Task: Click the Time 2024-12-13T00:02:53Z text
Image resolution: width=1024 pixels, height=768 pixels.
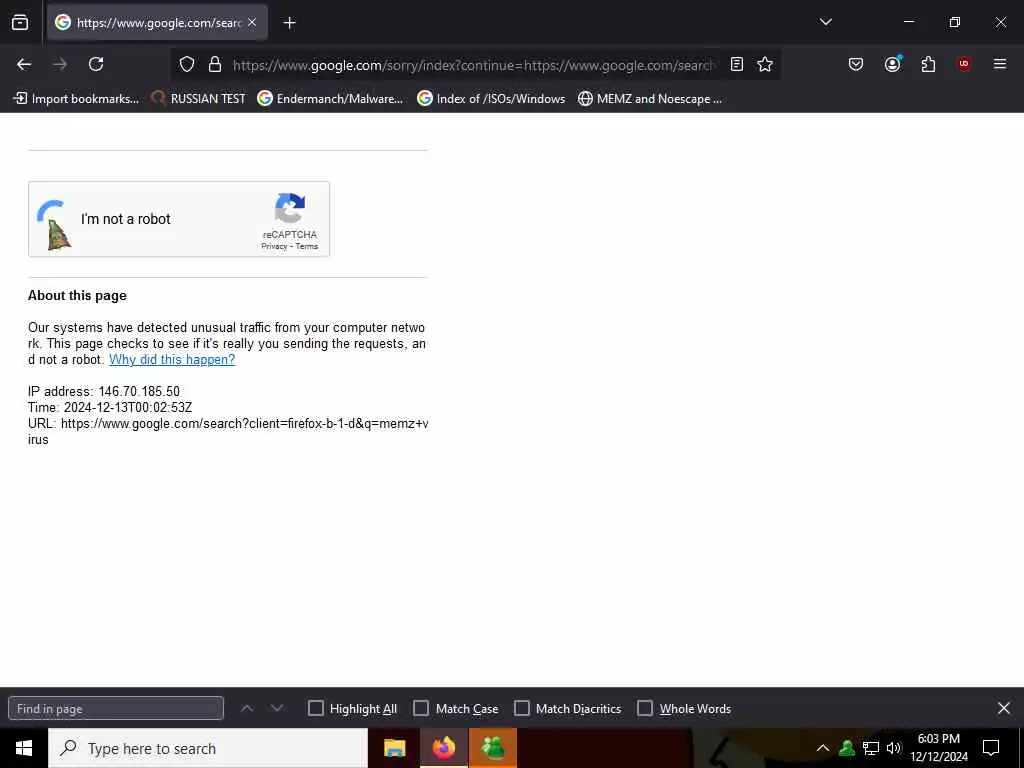Action: (x=110, y=408)
